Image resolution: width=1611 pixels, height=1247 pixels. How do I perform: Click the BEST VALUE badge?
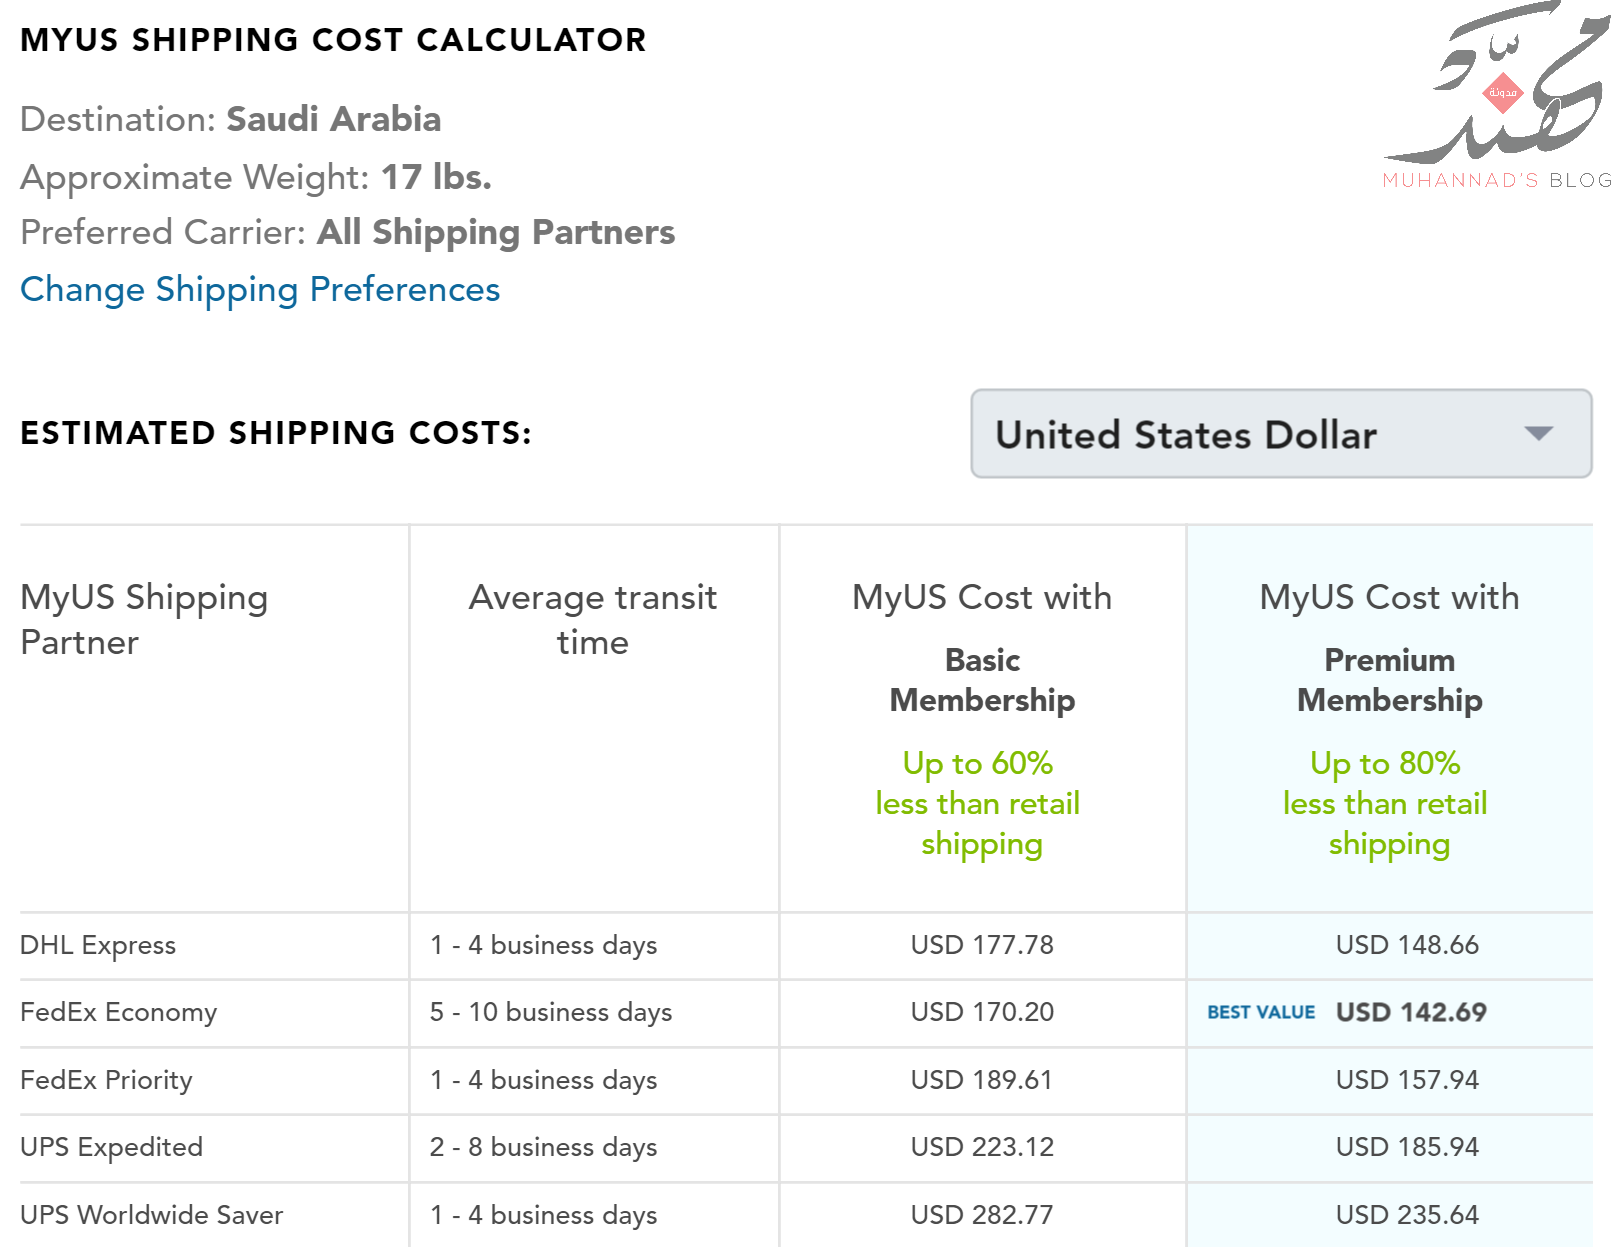tap(1261, 1012)
